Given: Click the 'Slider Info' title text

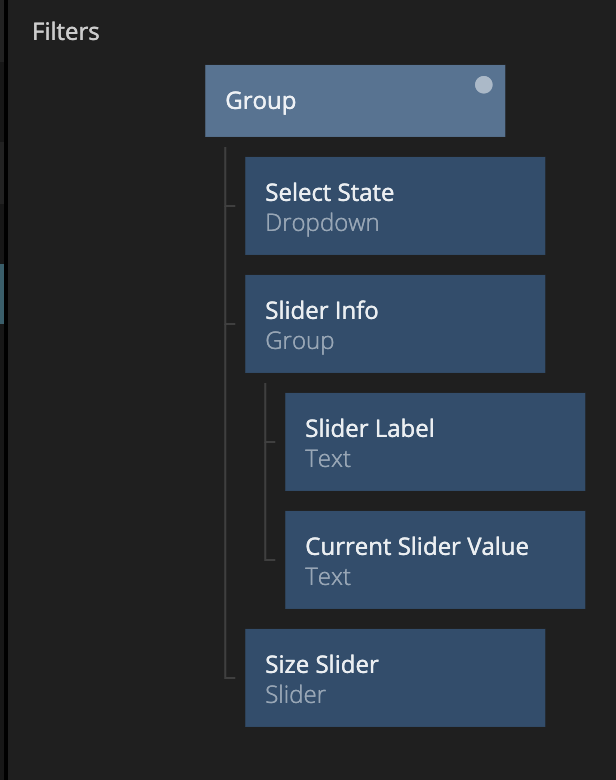Looking at the screenshot, I should [321, 310].
